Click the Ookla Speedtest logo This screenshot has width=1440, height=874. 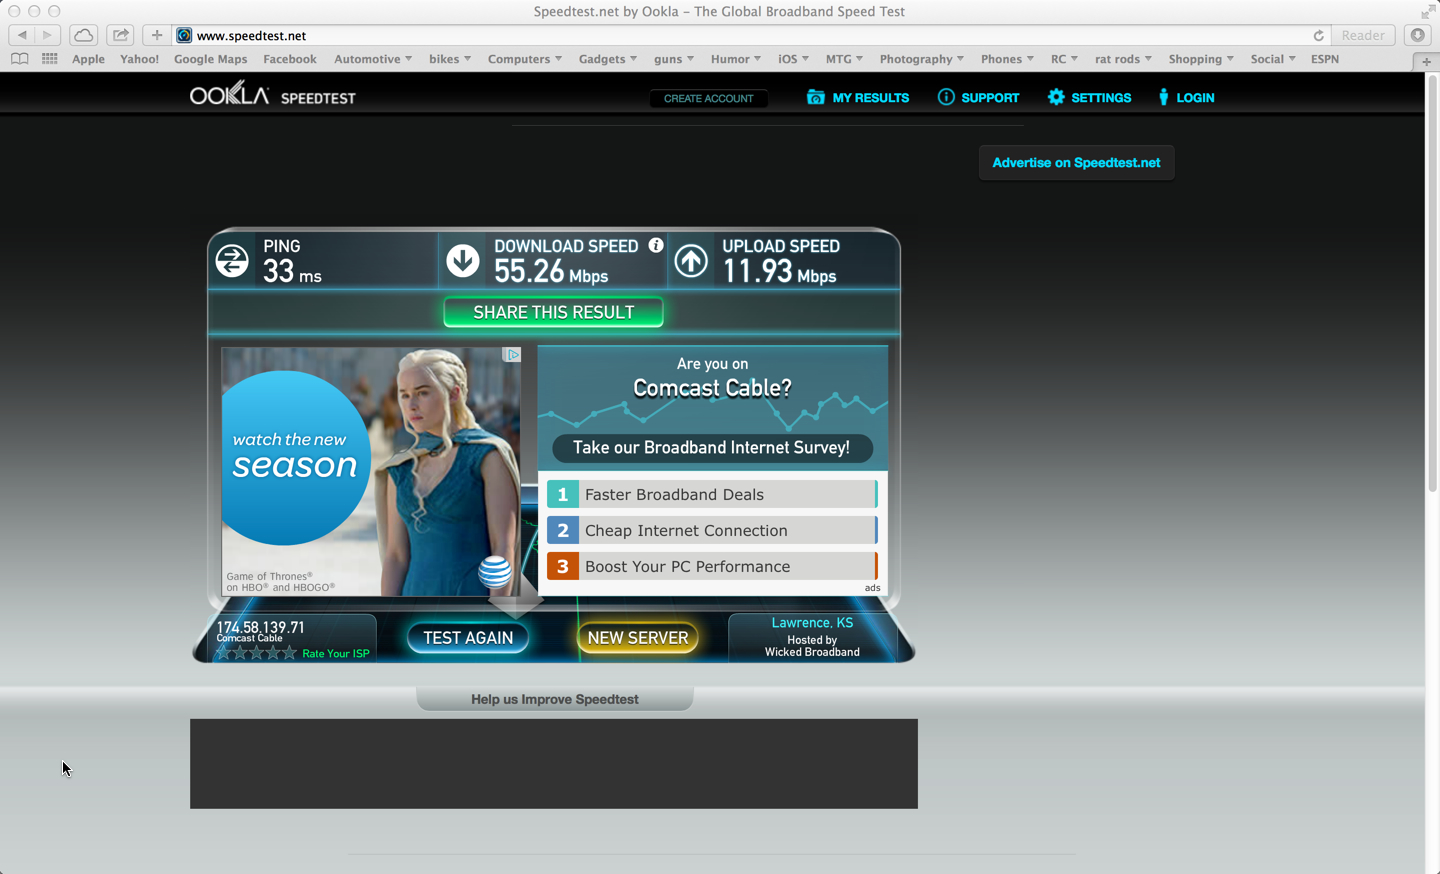(273, 95)
